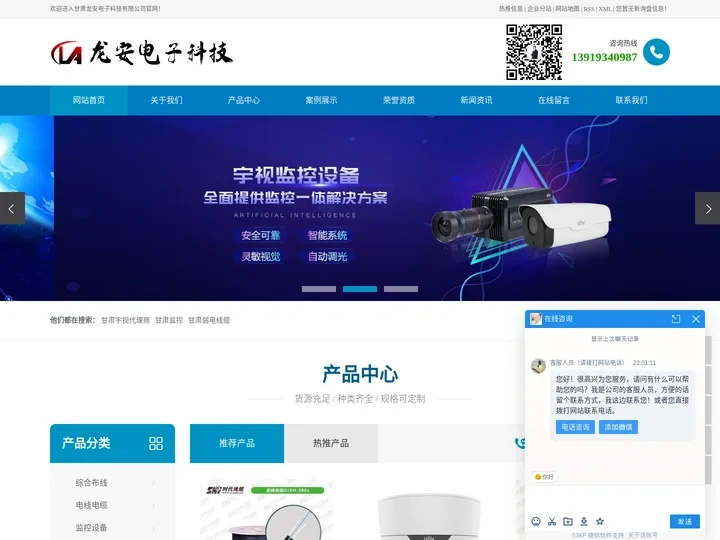
Task: Open 联系我们 navigation item
Action: point(631,100)
